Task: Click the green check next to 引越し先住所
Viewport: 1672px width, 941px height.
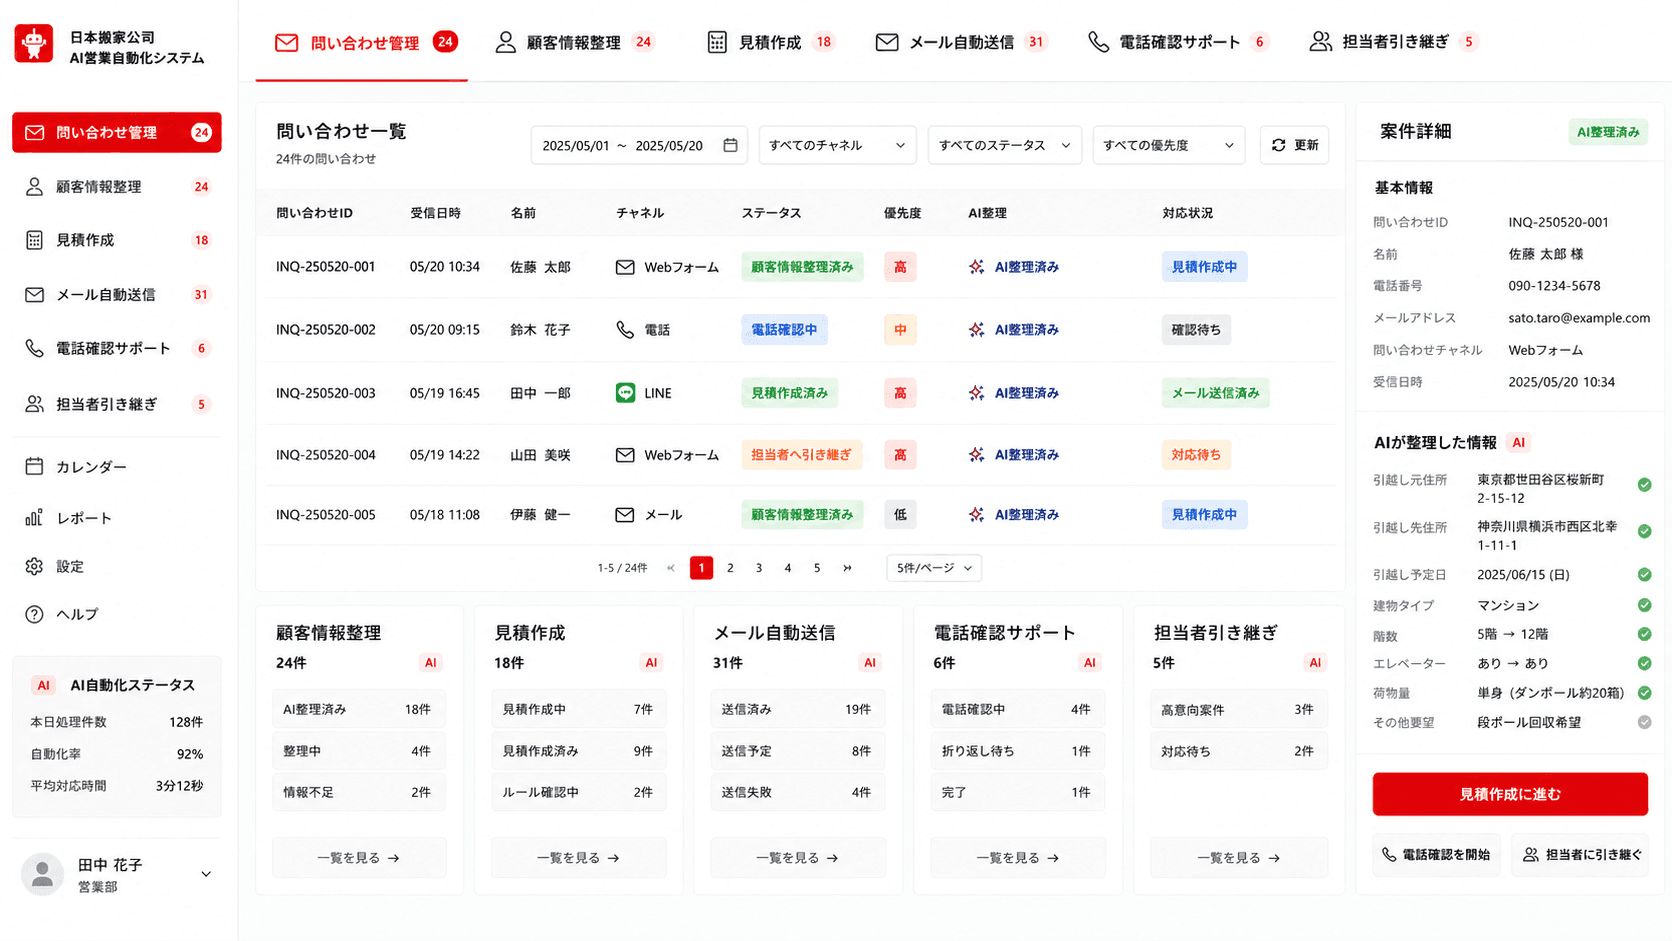Action: [x=1644, y=532]
